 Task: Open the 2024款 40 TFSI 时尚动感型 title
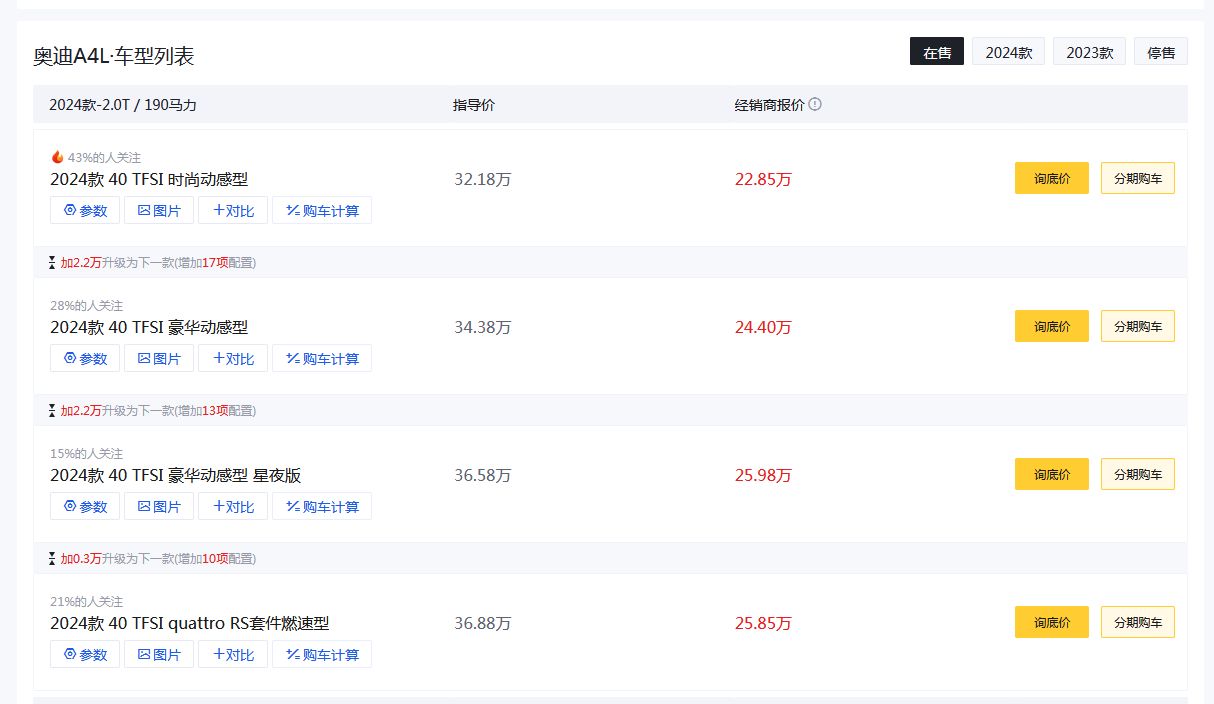pos(149,180)
